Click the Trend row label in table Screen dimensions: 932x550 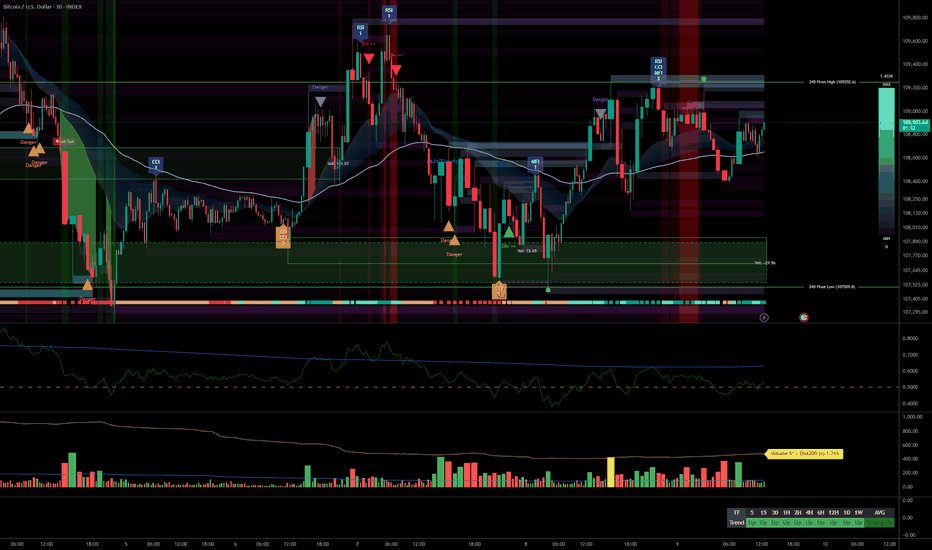tap(736, 523)
